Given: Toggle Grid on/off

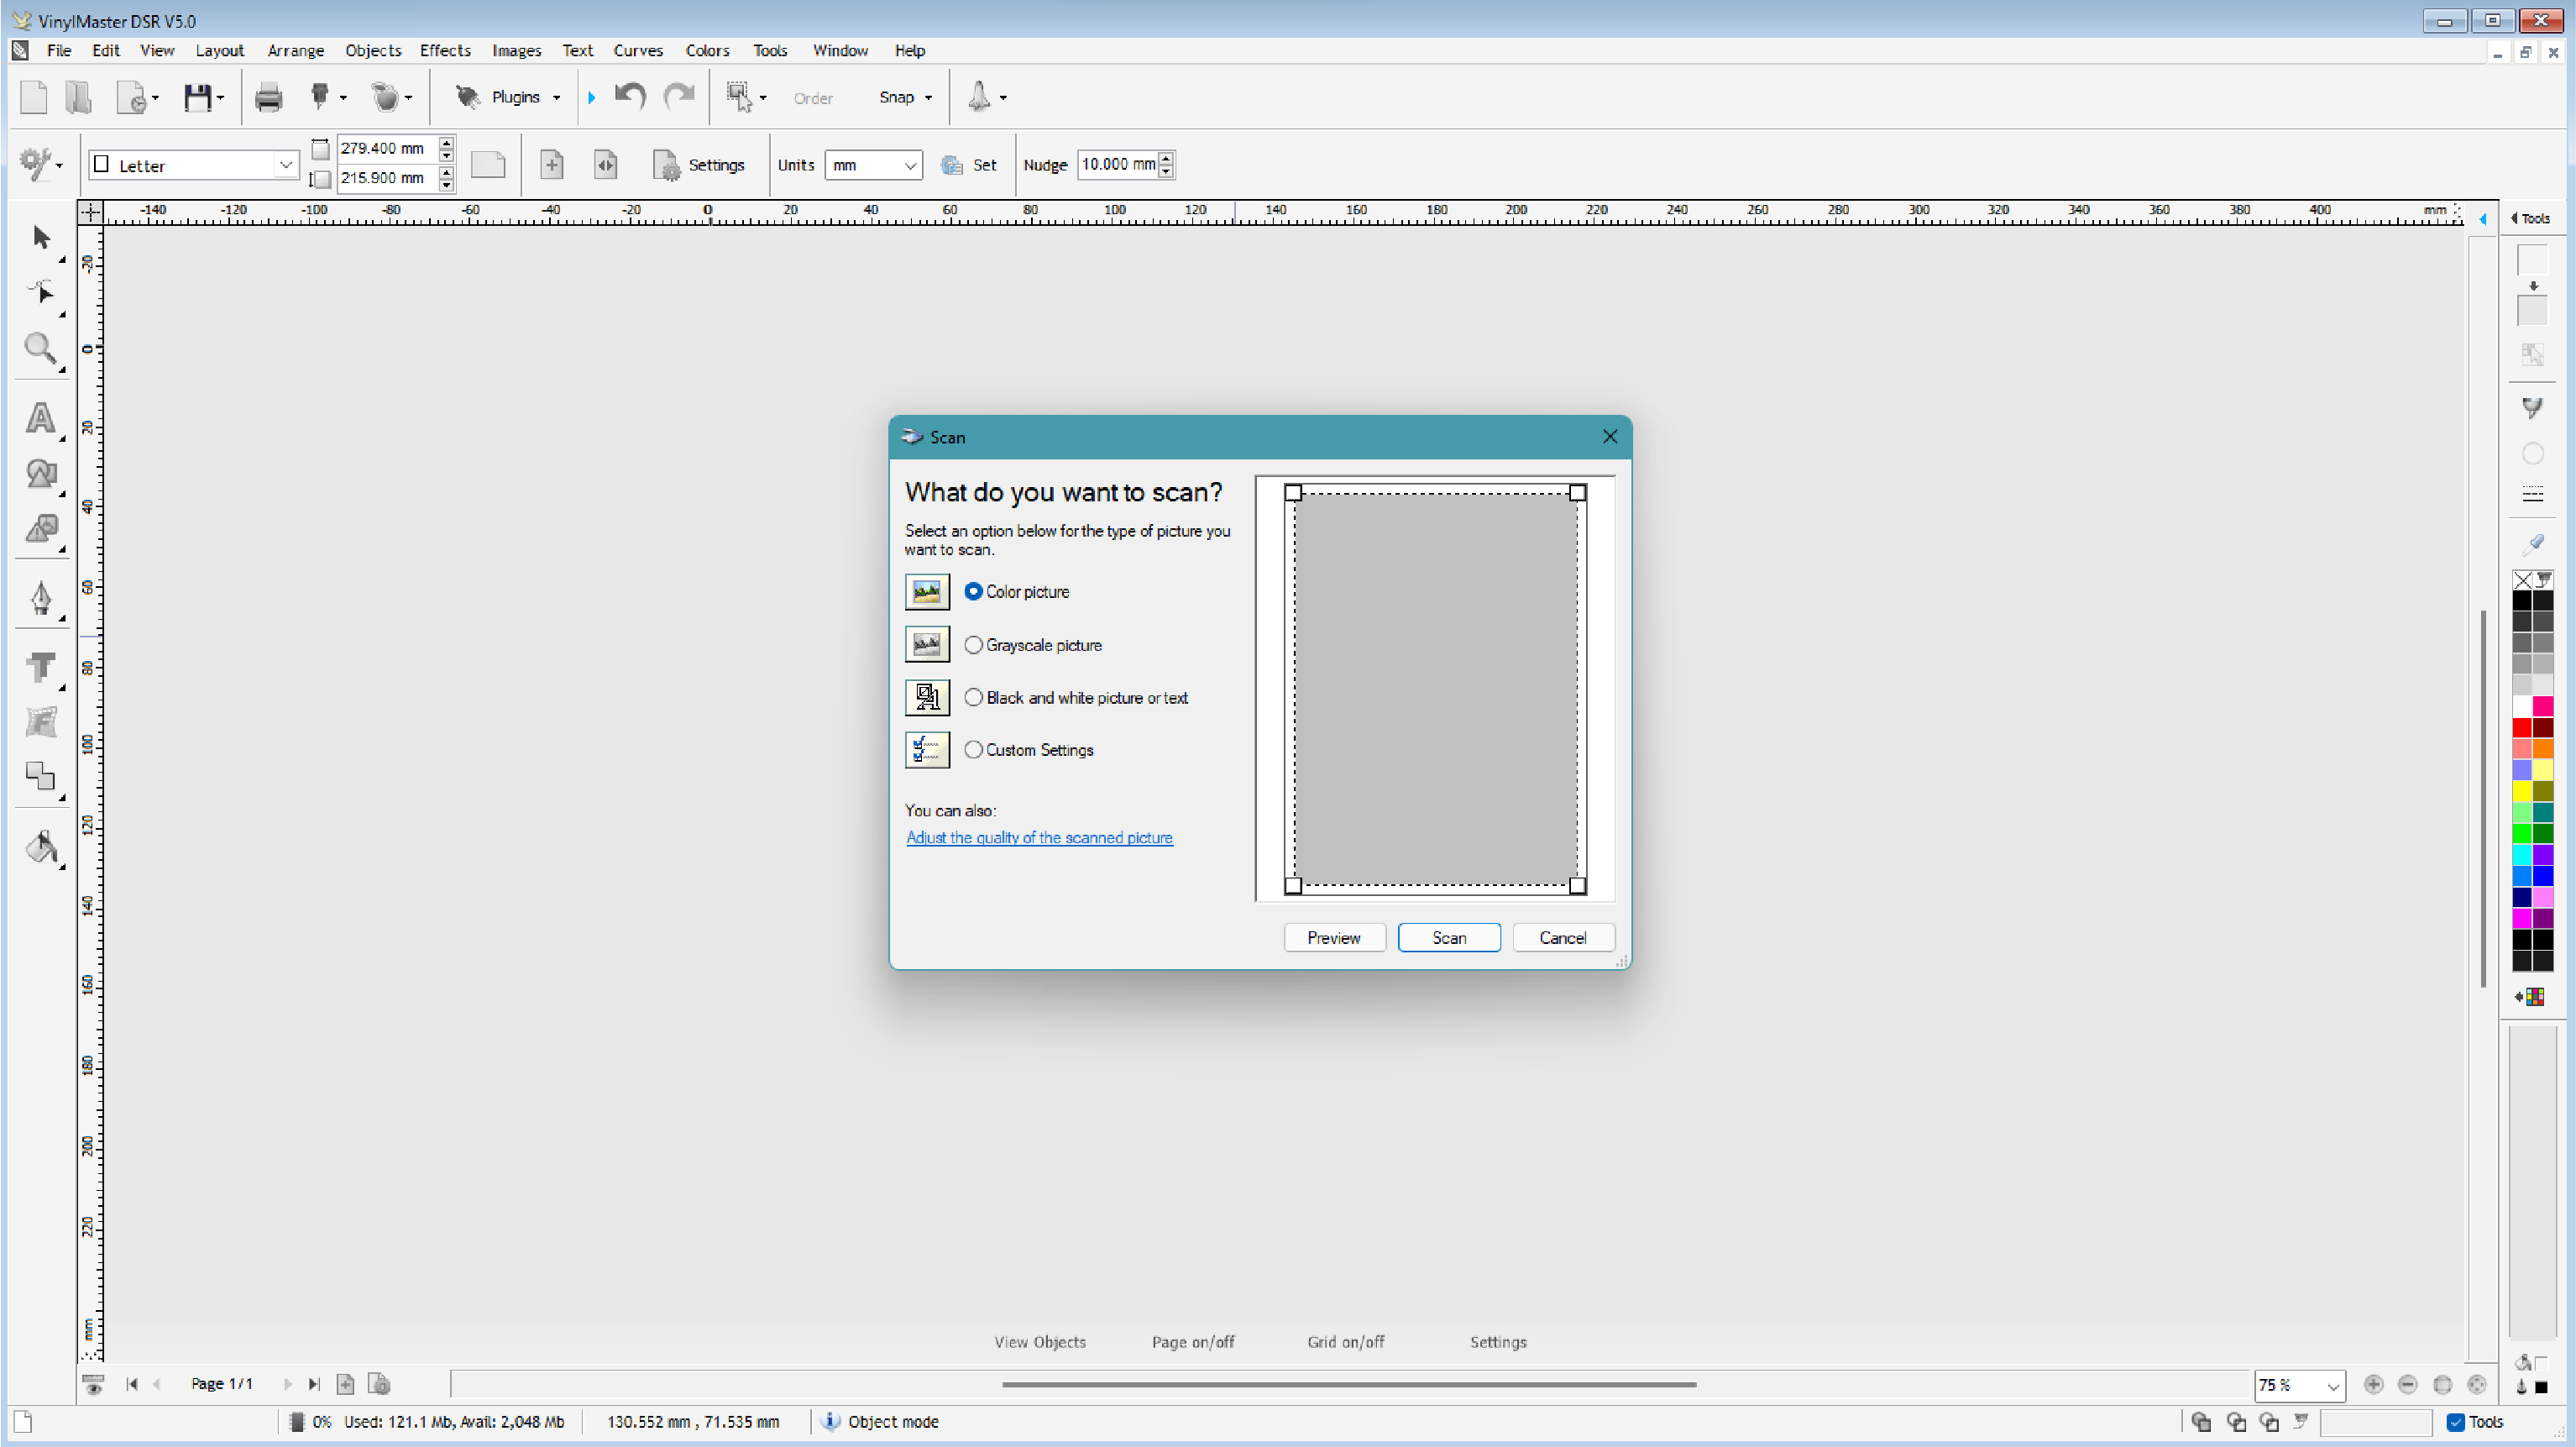Looking at the screenshot, I should (x=1346, y=1342).
